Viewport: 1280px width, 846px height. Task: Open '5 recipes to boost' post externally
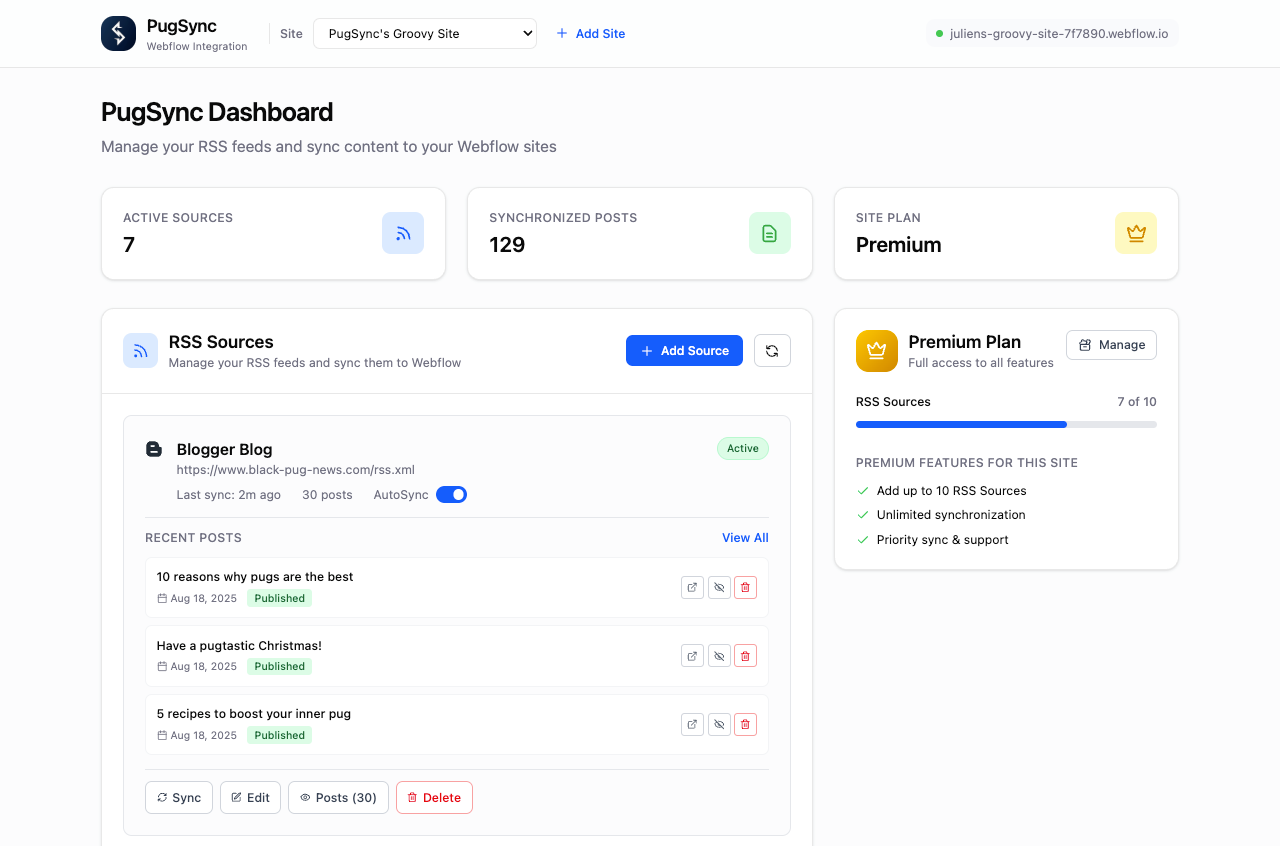[x=692, y=724]
